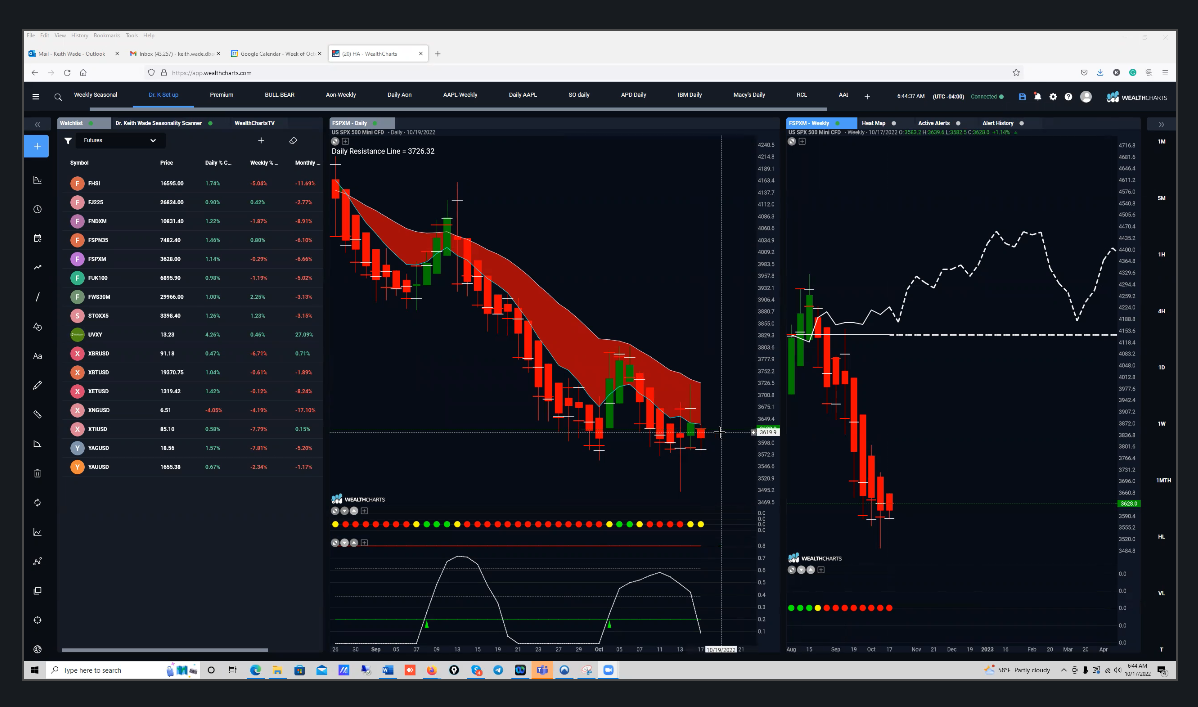Click the calendar icon in left sidebar
1198x707 pixels.
37,238
